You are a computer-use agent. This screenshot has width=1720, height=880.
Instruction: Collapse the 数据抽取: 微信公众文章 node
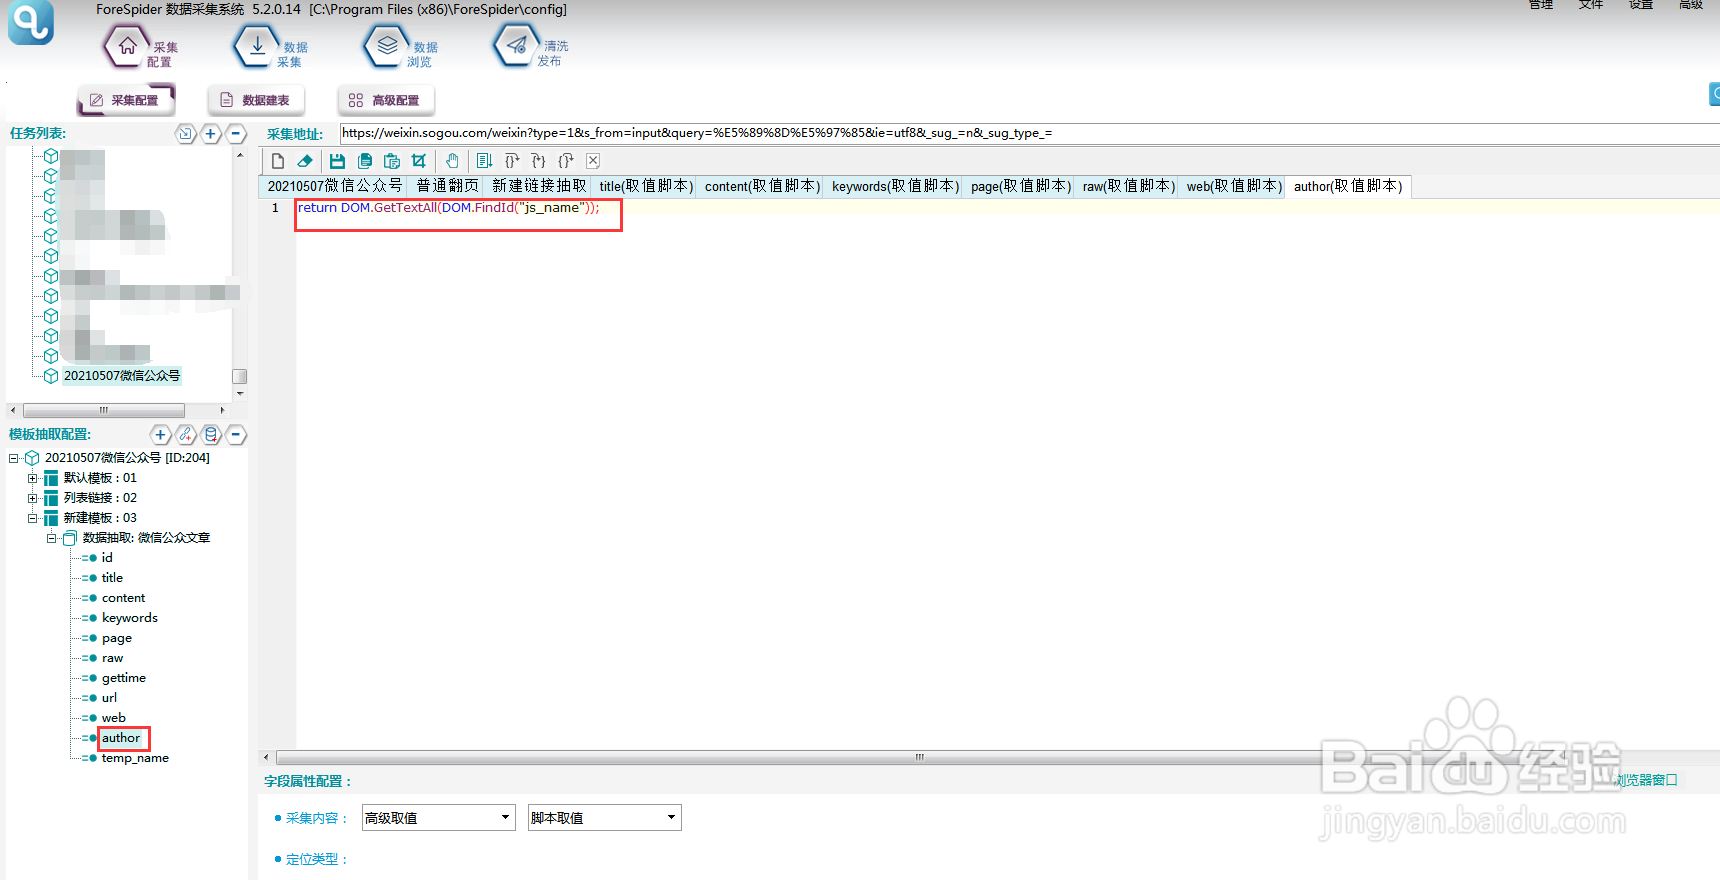click(x=51, y=538)
